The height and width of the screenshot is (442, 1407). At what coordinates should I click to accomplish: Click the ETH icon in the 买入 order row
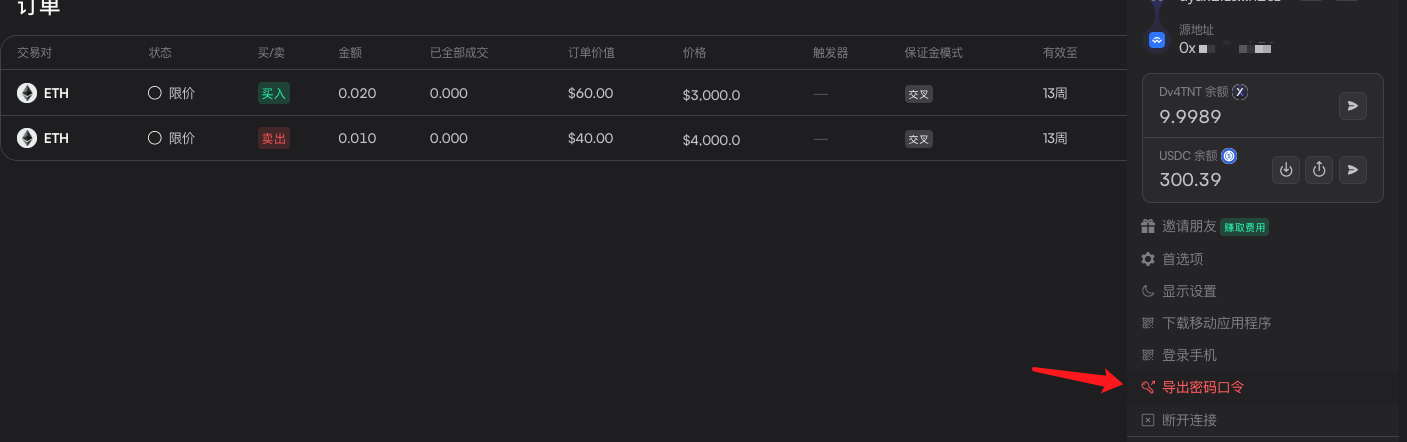click(27, 93)
